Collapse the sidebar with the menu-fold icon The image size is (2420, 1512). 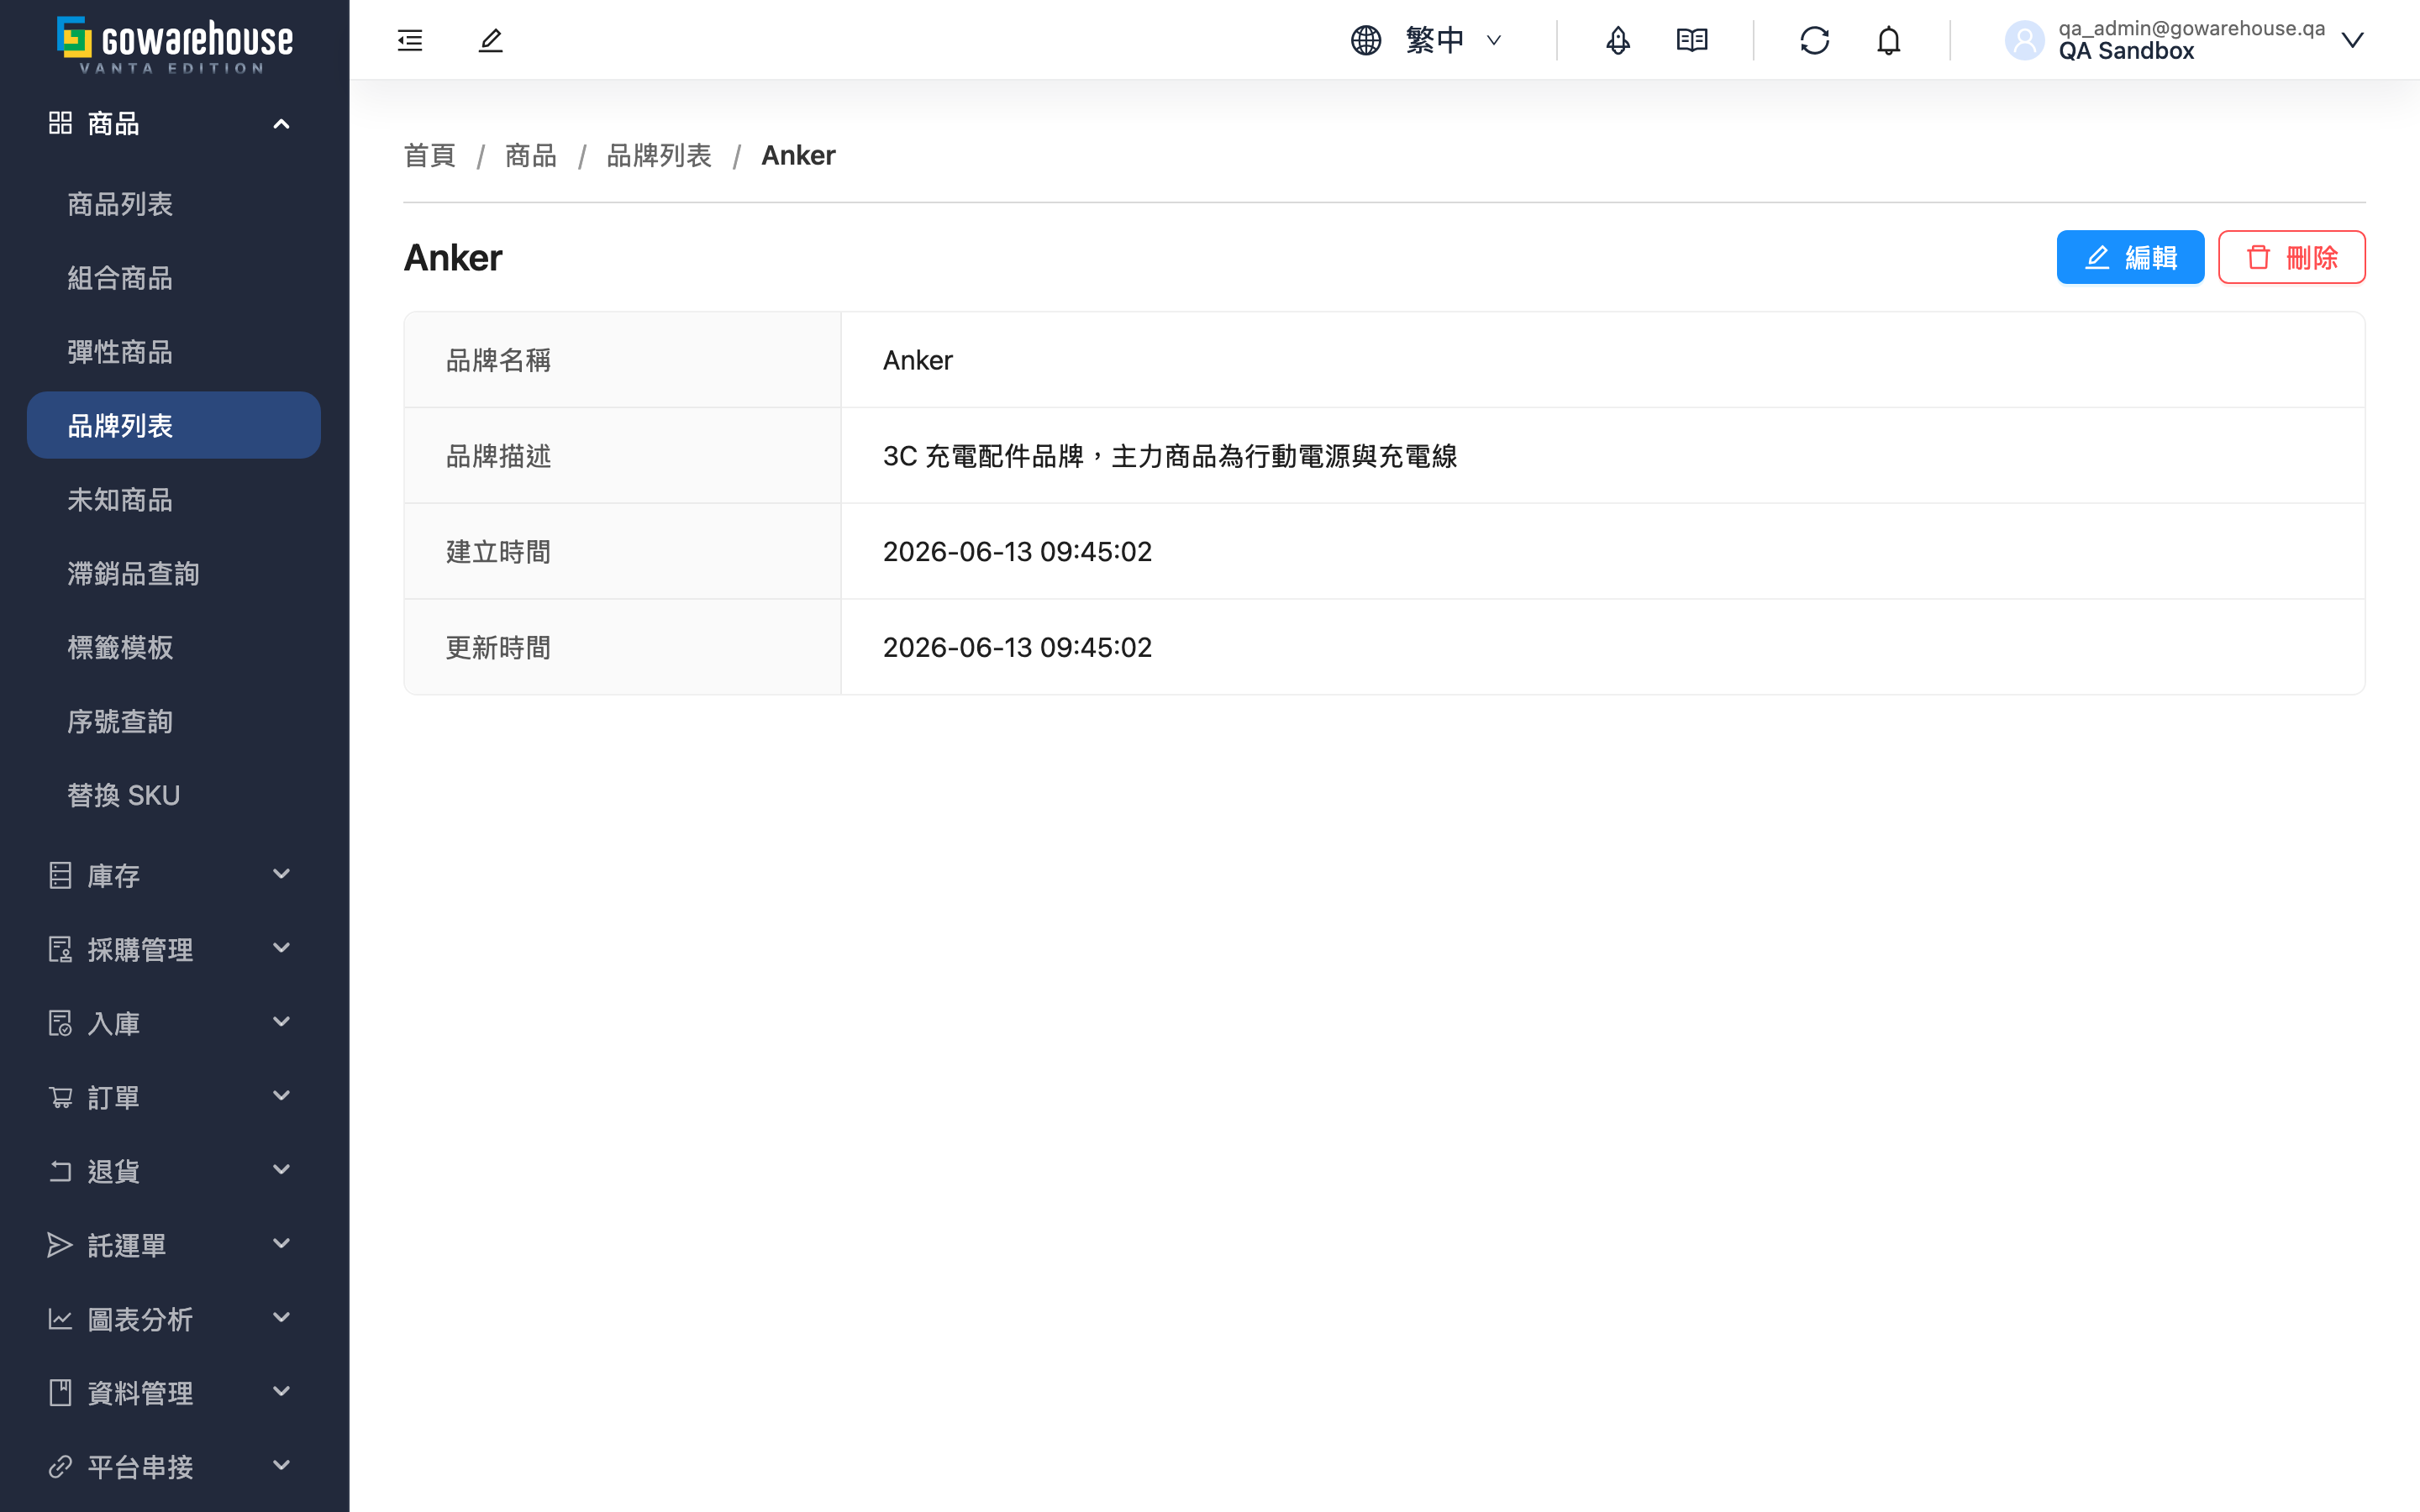click(x=410, y=40)
